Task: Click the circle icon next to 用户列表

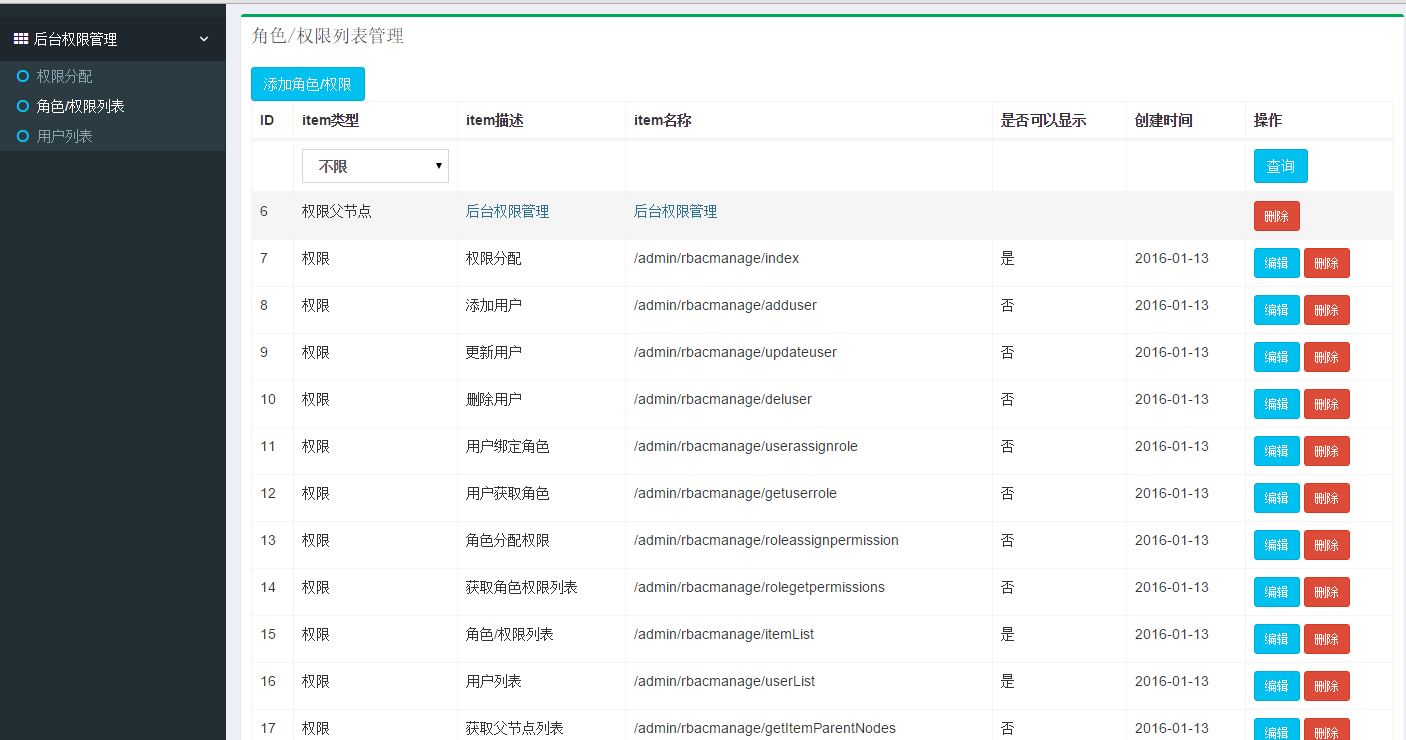Action: (x=23, y=136)
